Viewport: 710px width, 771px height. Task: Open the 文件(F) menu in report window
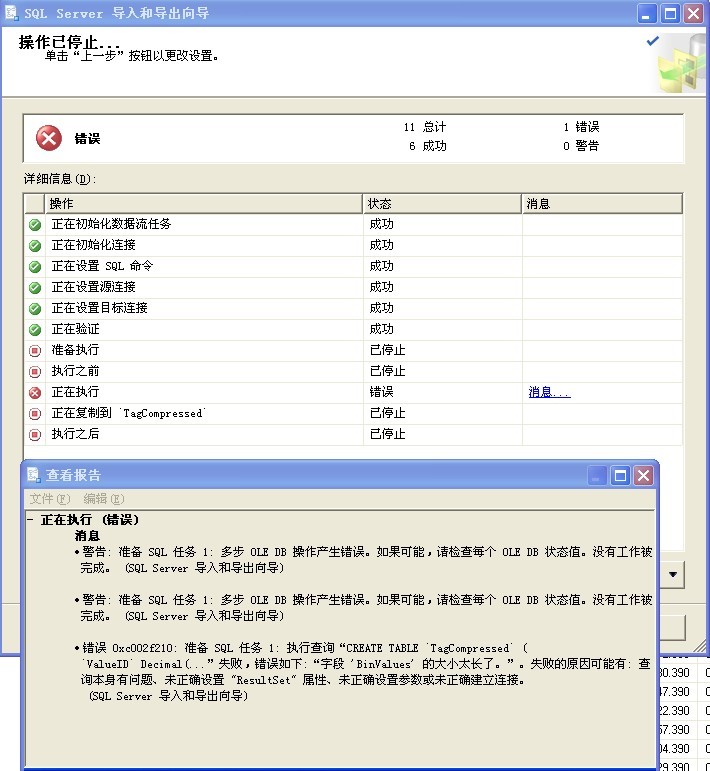50,499
